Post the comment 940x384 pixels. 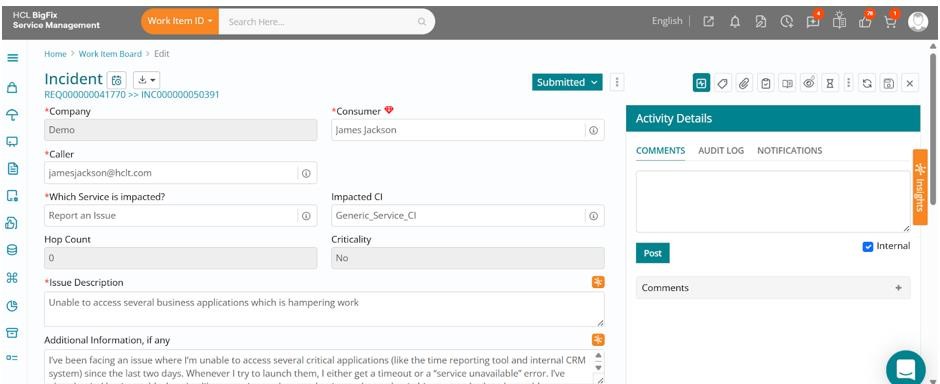coord(652,253)
